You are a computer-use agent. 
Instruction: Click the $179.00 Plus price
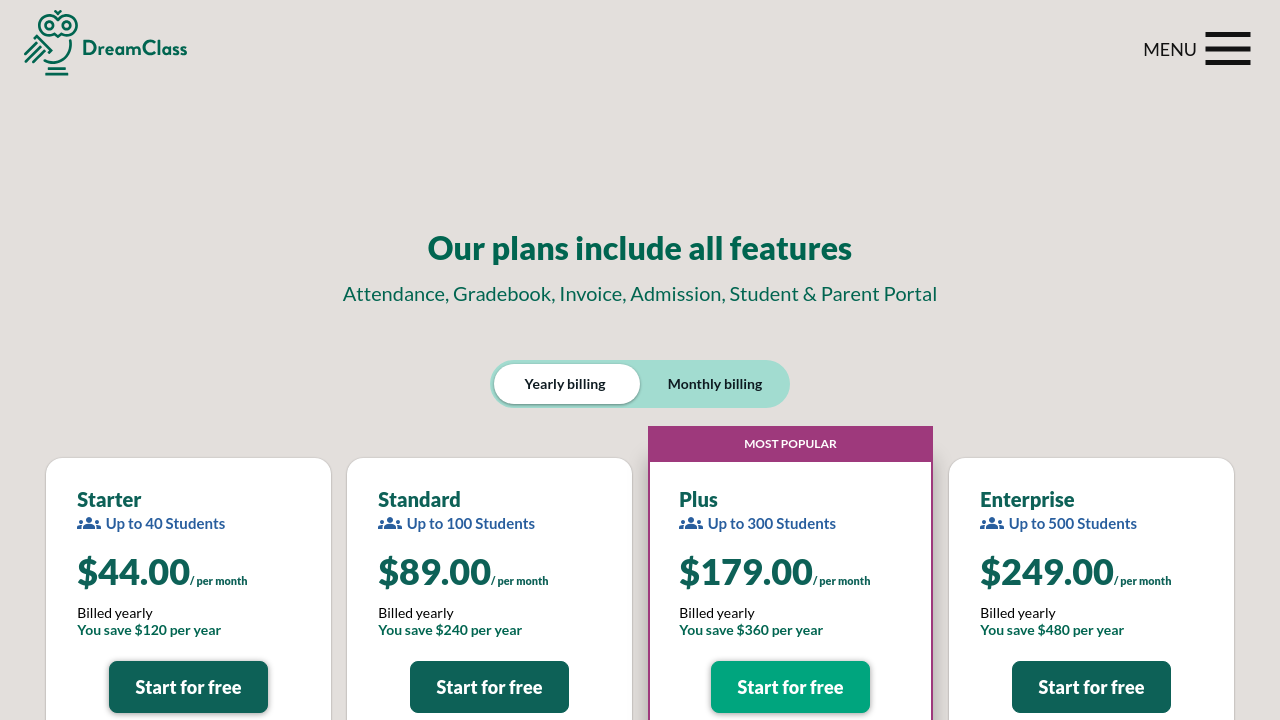click(x=745, y=572)
